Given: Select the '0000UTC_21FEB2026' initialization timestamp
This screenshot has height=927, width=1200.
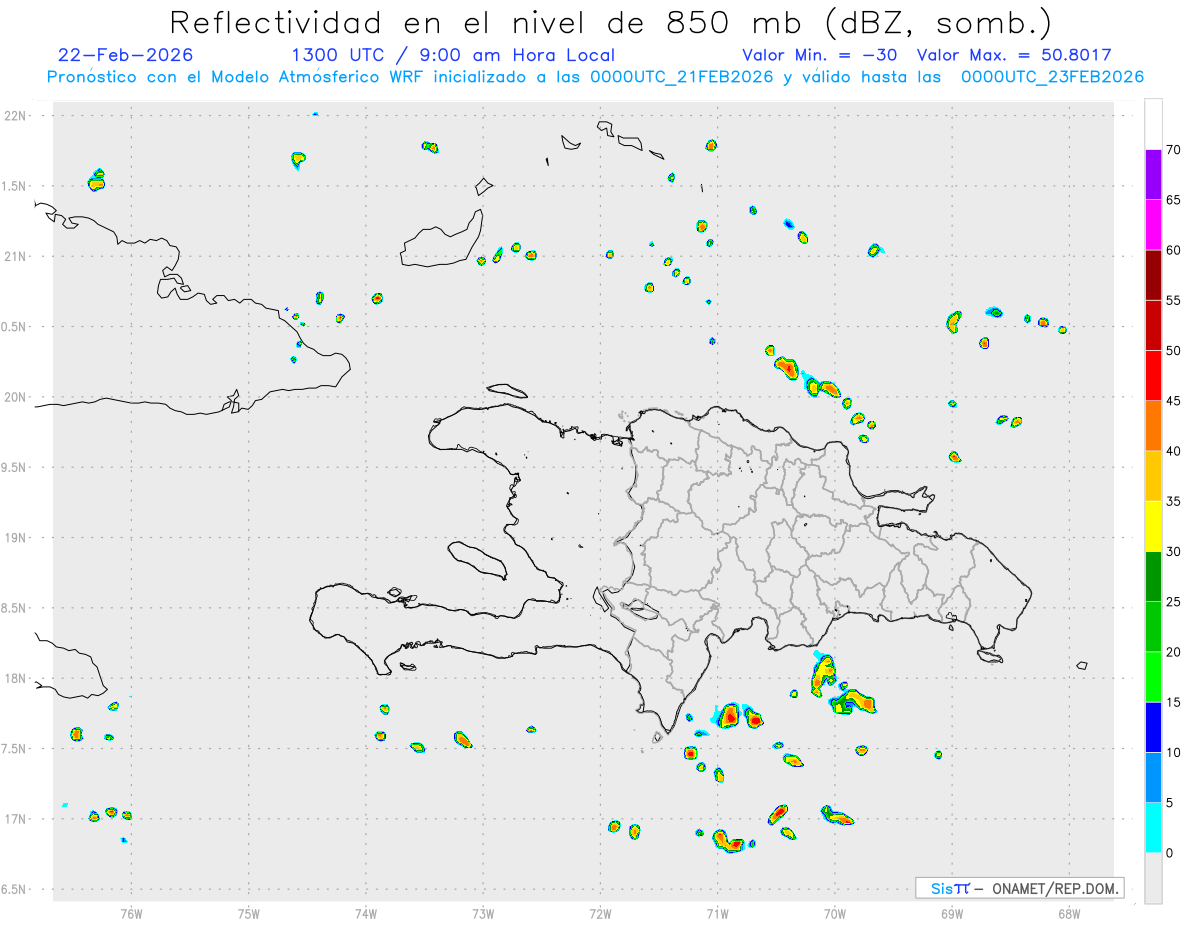Looking at the screenshot, I should (x=682, y=77).
